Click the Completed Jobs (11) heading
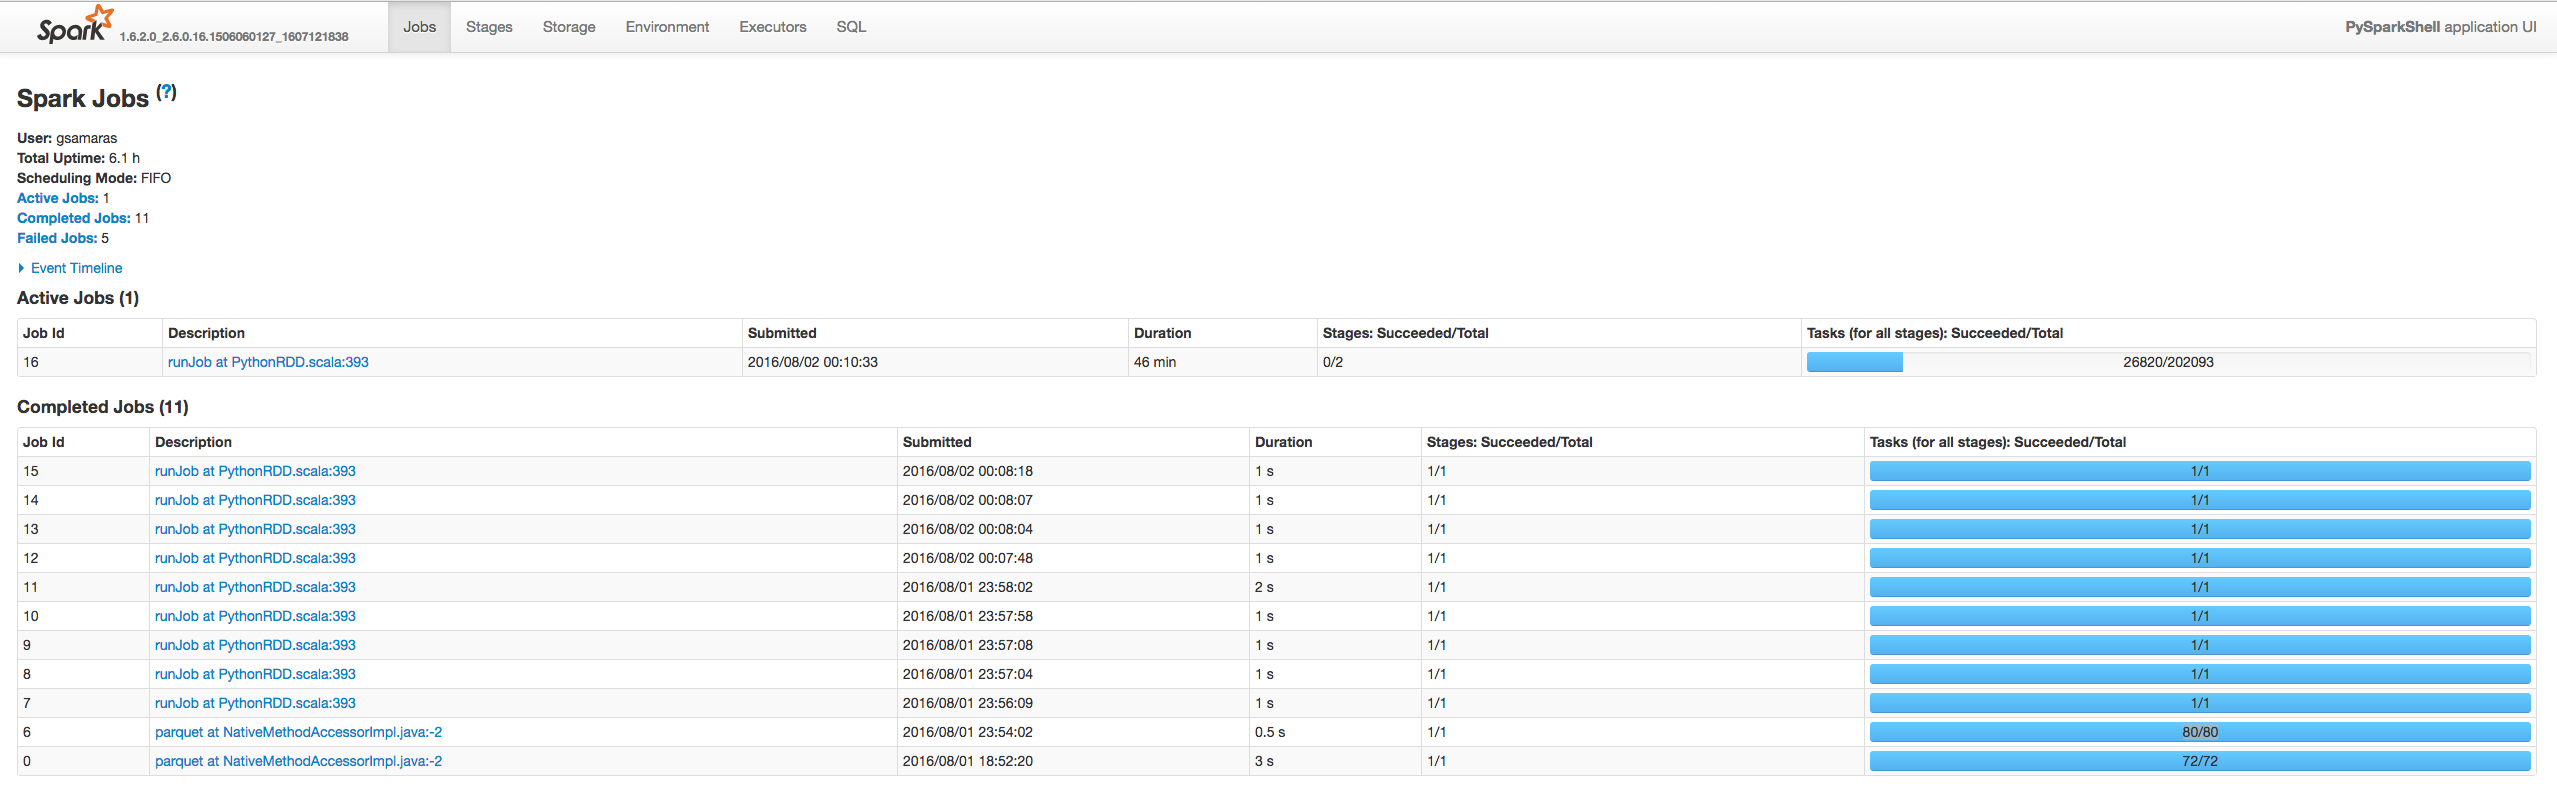The image size is (2557, 791). 103,407
